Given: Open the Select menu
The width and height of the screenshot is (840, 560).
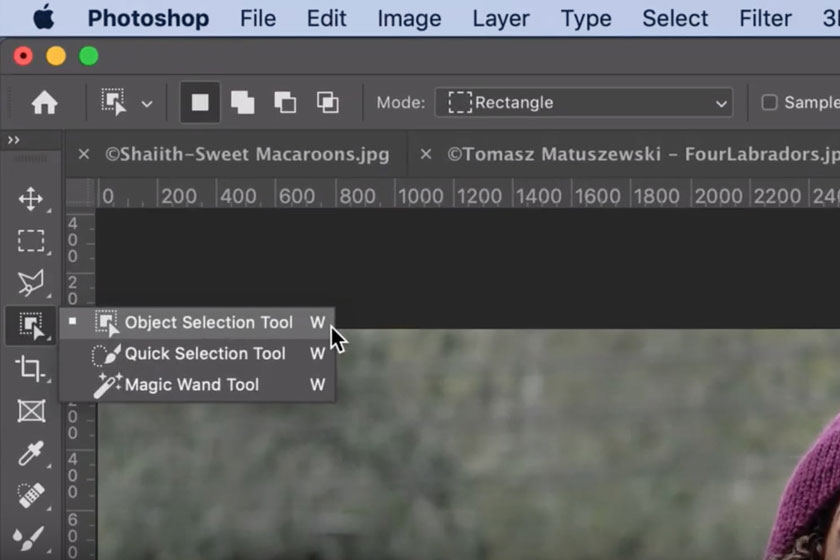Looking at the screenshot, I should pyautogui.click(x=675, y=19).
